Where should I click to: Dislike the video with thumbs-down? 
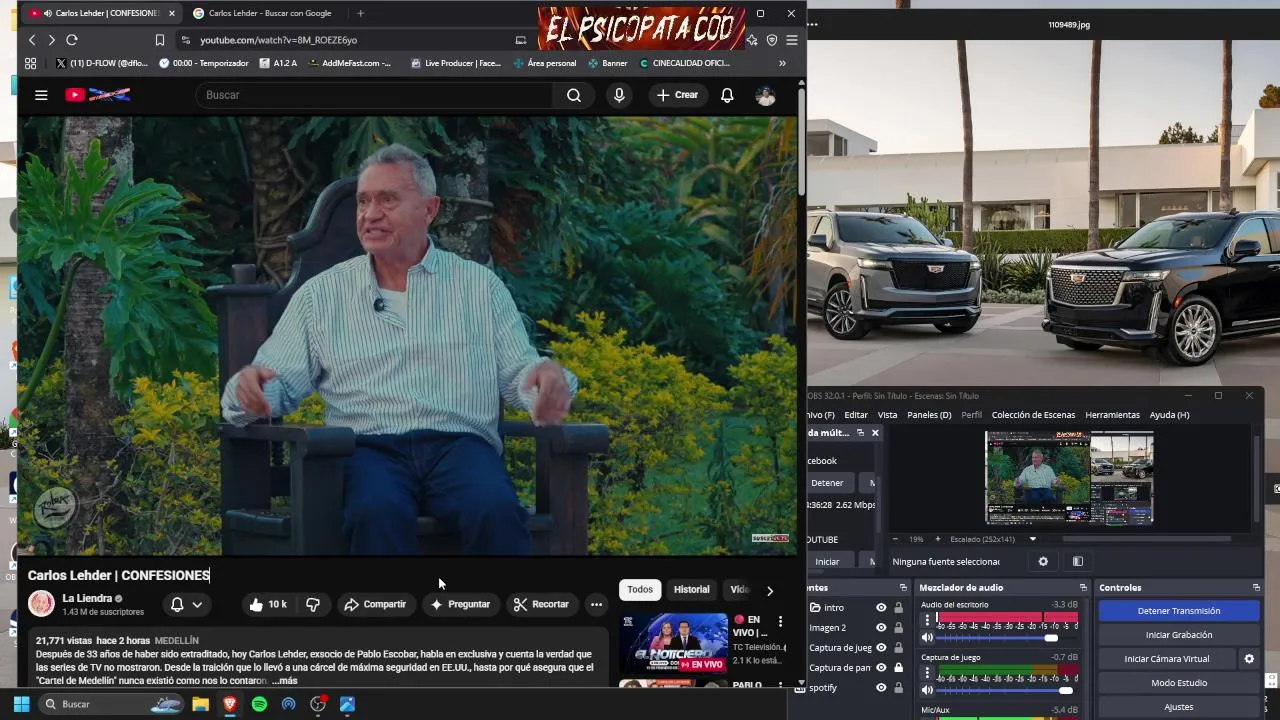point(313,604)
